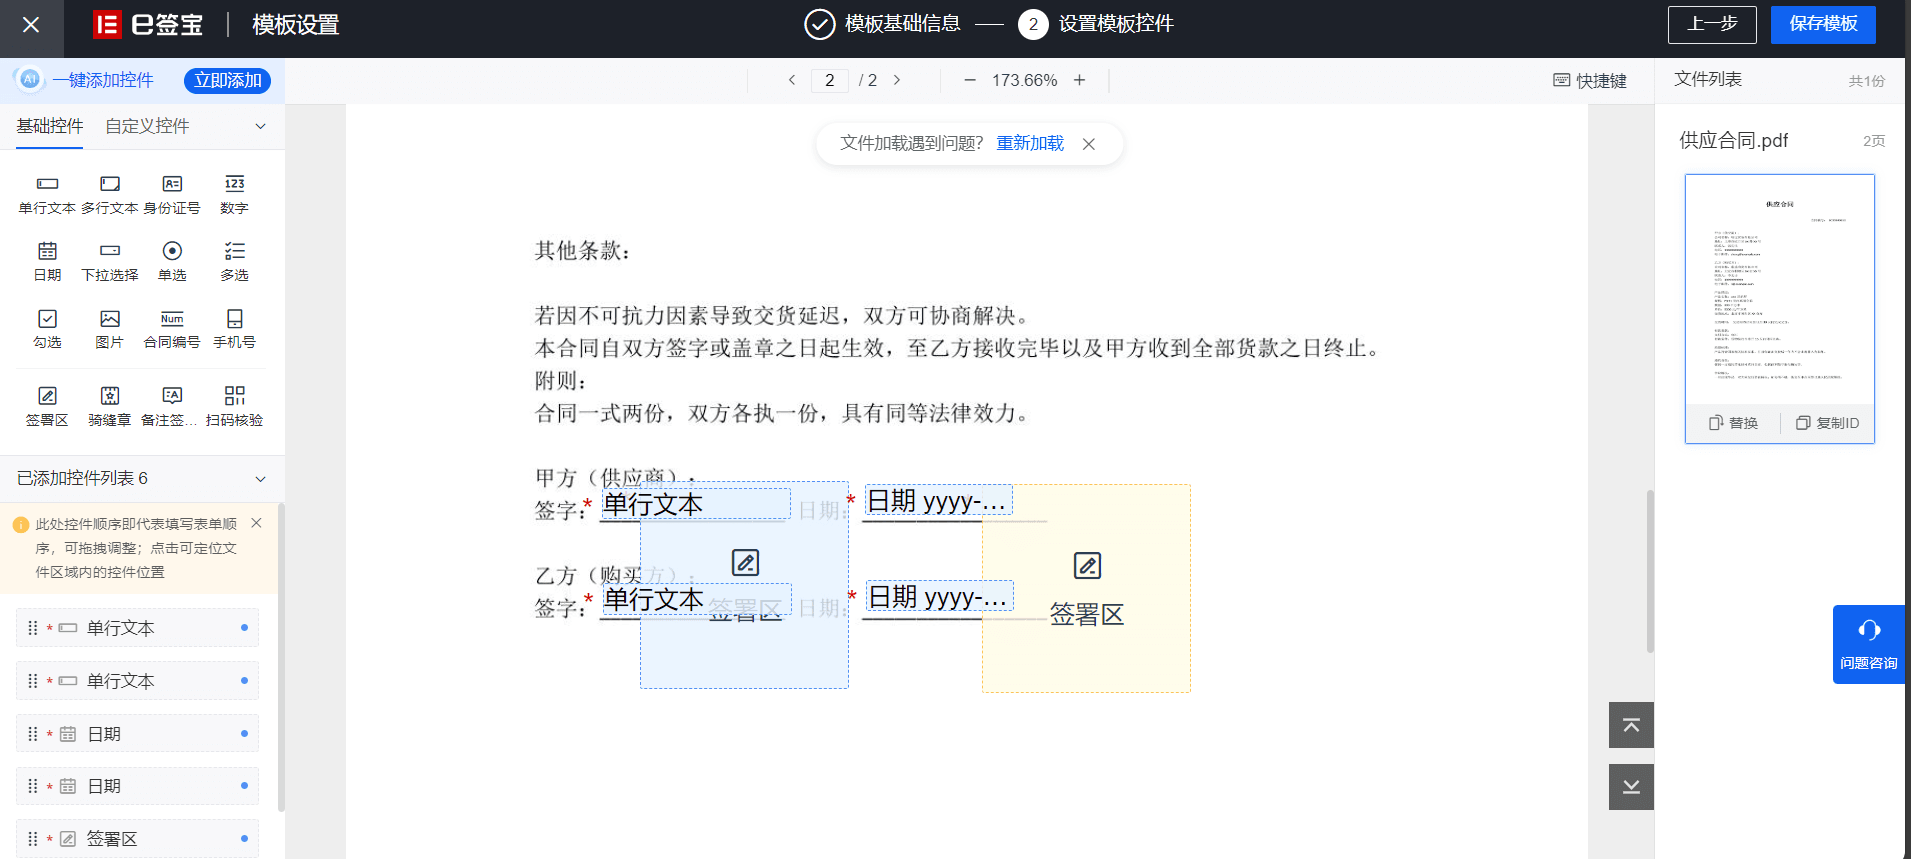
Task: Select second 日期 in added list
Action: 137,786
